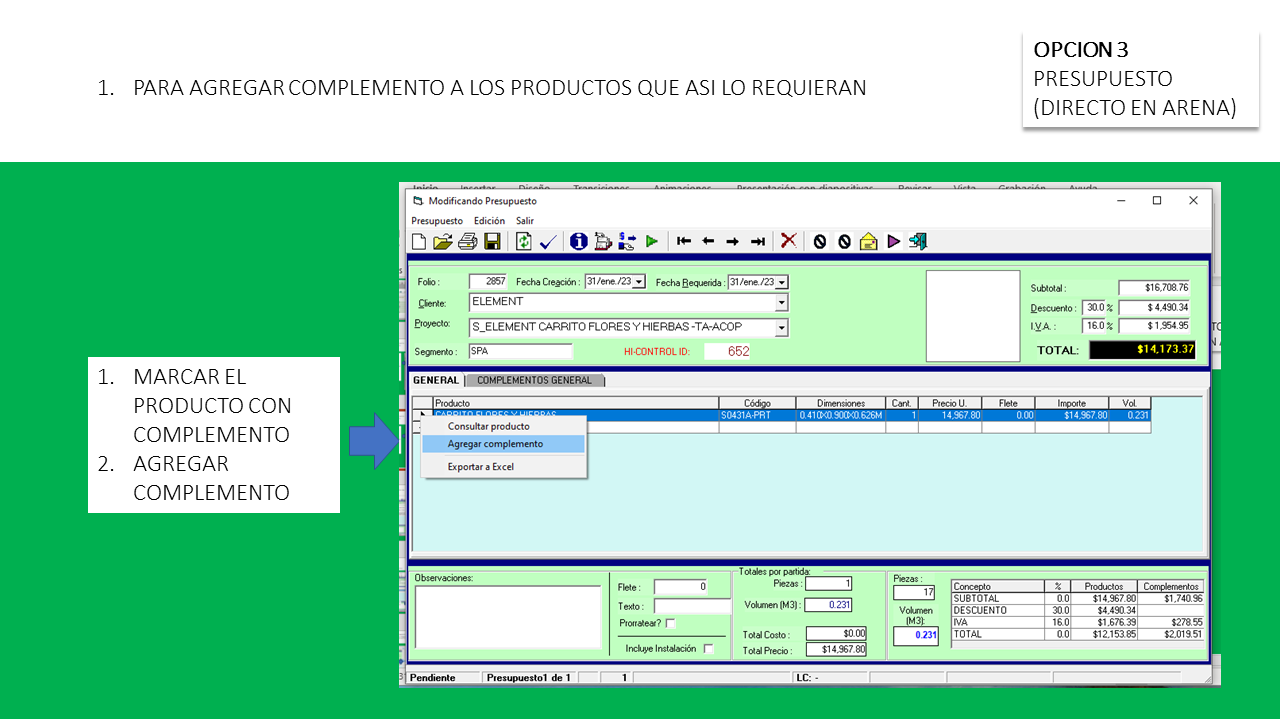
Task: Go to the first record arrow
Action: (x=684, y=241)
